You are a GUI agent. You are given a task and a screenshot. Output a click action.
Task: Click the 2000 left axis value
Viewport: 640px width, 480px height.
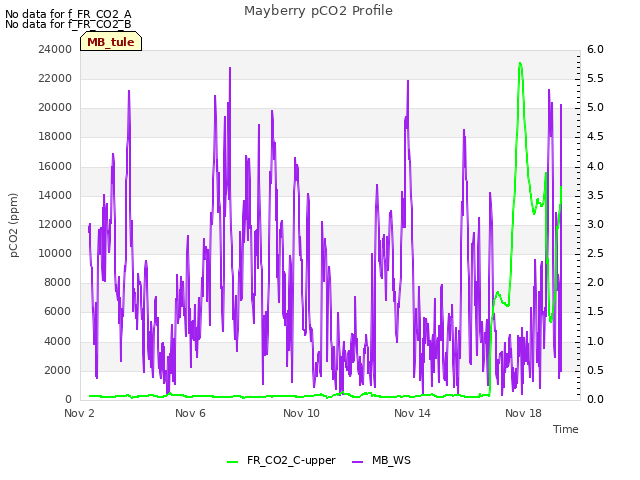coord(58,370)
